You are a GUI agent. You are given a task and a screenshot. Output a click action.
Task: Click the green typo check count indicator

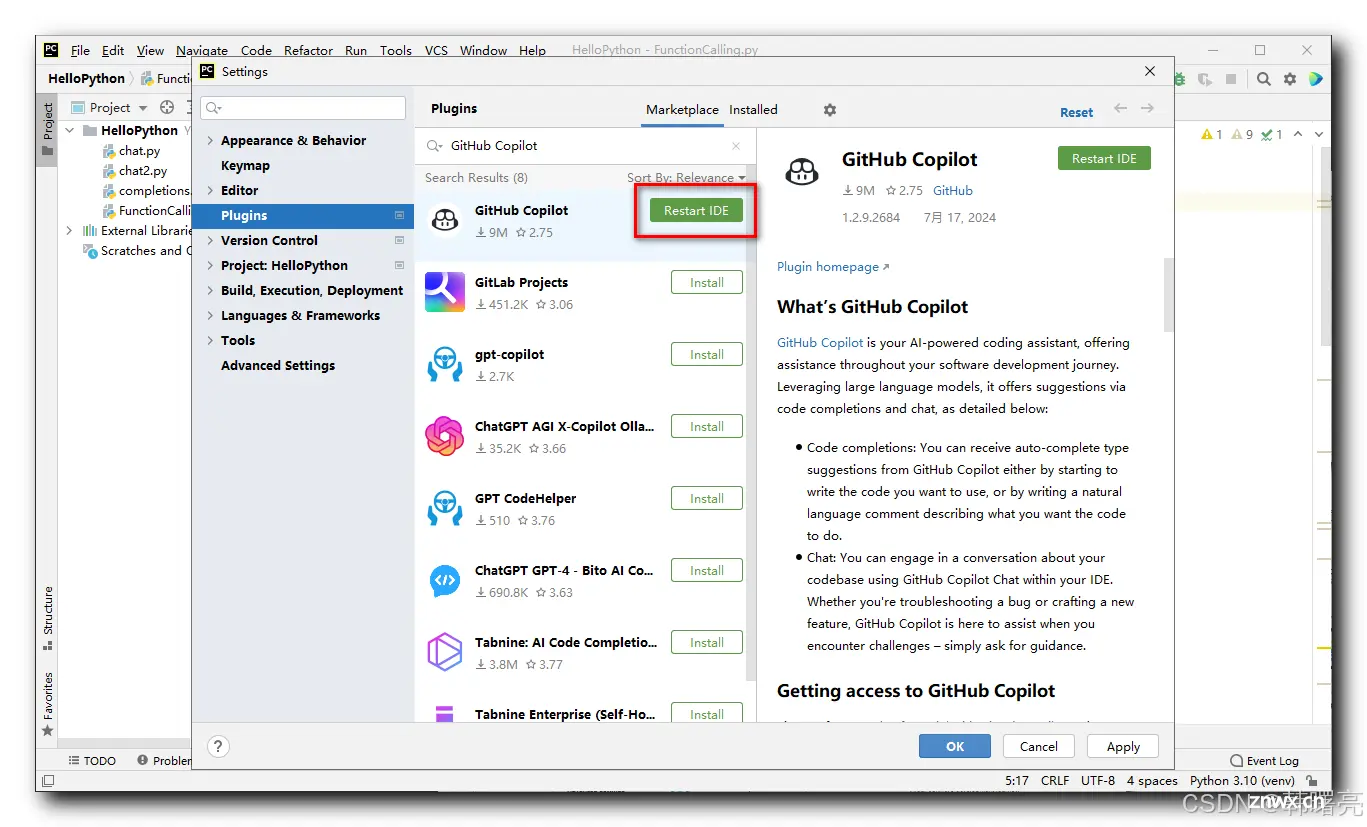point(1272,134)
